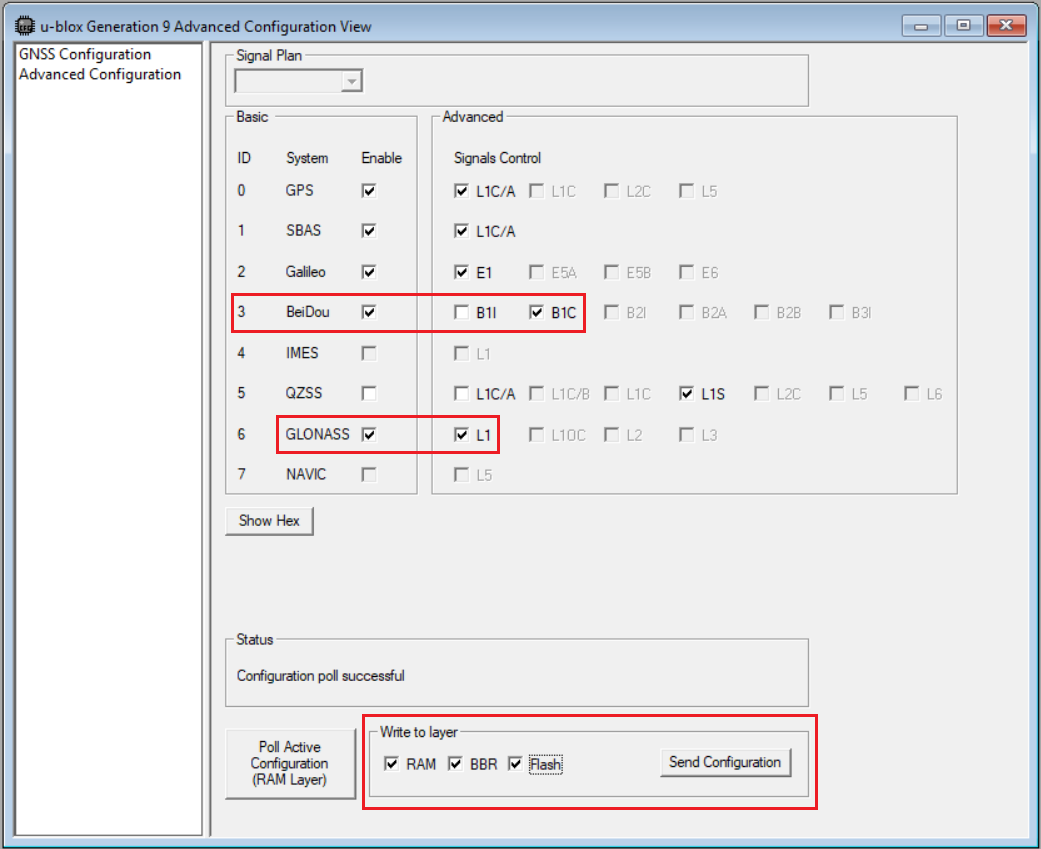Toggle BeiDou B1C signal checkbox
This screenshot has width=1041, height=849.
[x=536, y=312]
